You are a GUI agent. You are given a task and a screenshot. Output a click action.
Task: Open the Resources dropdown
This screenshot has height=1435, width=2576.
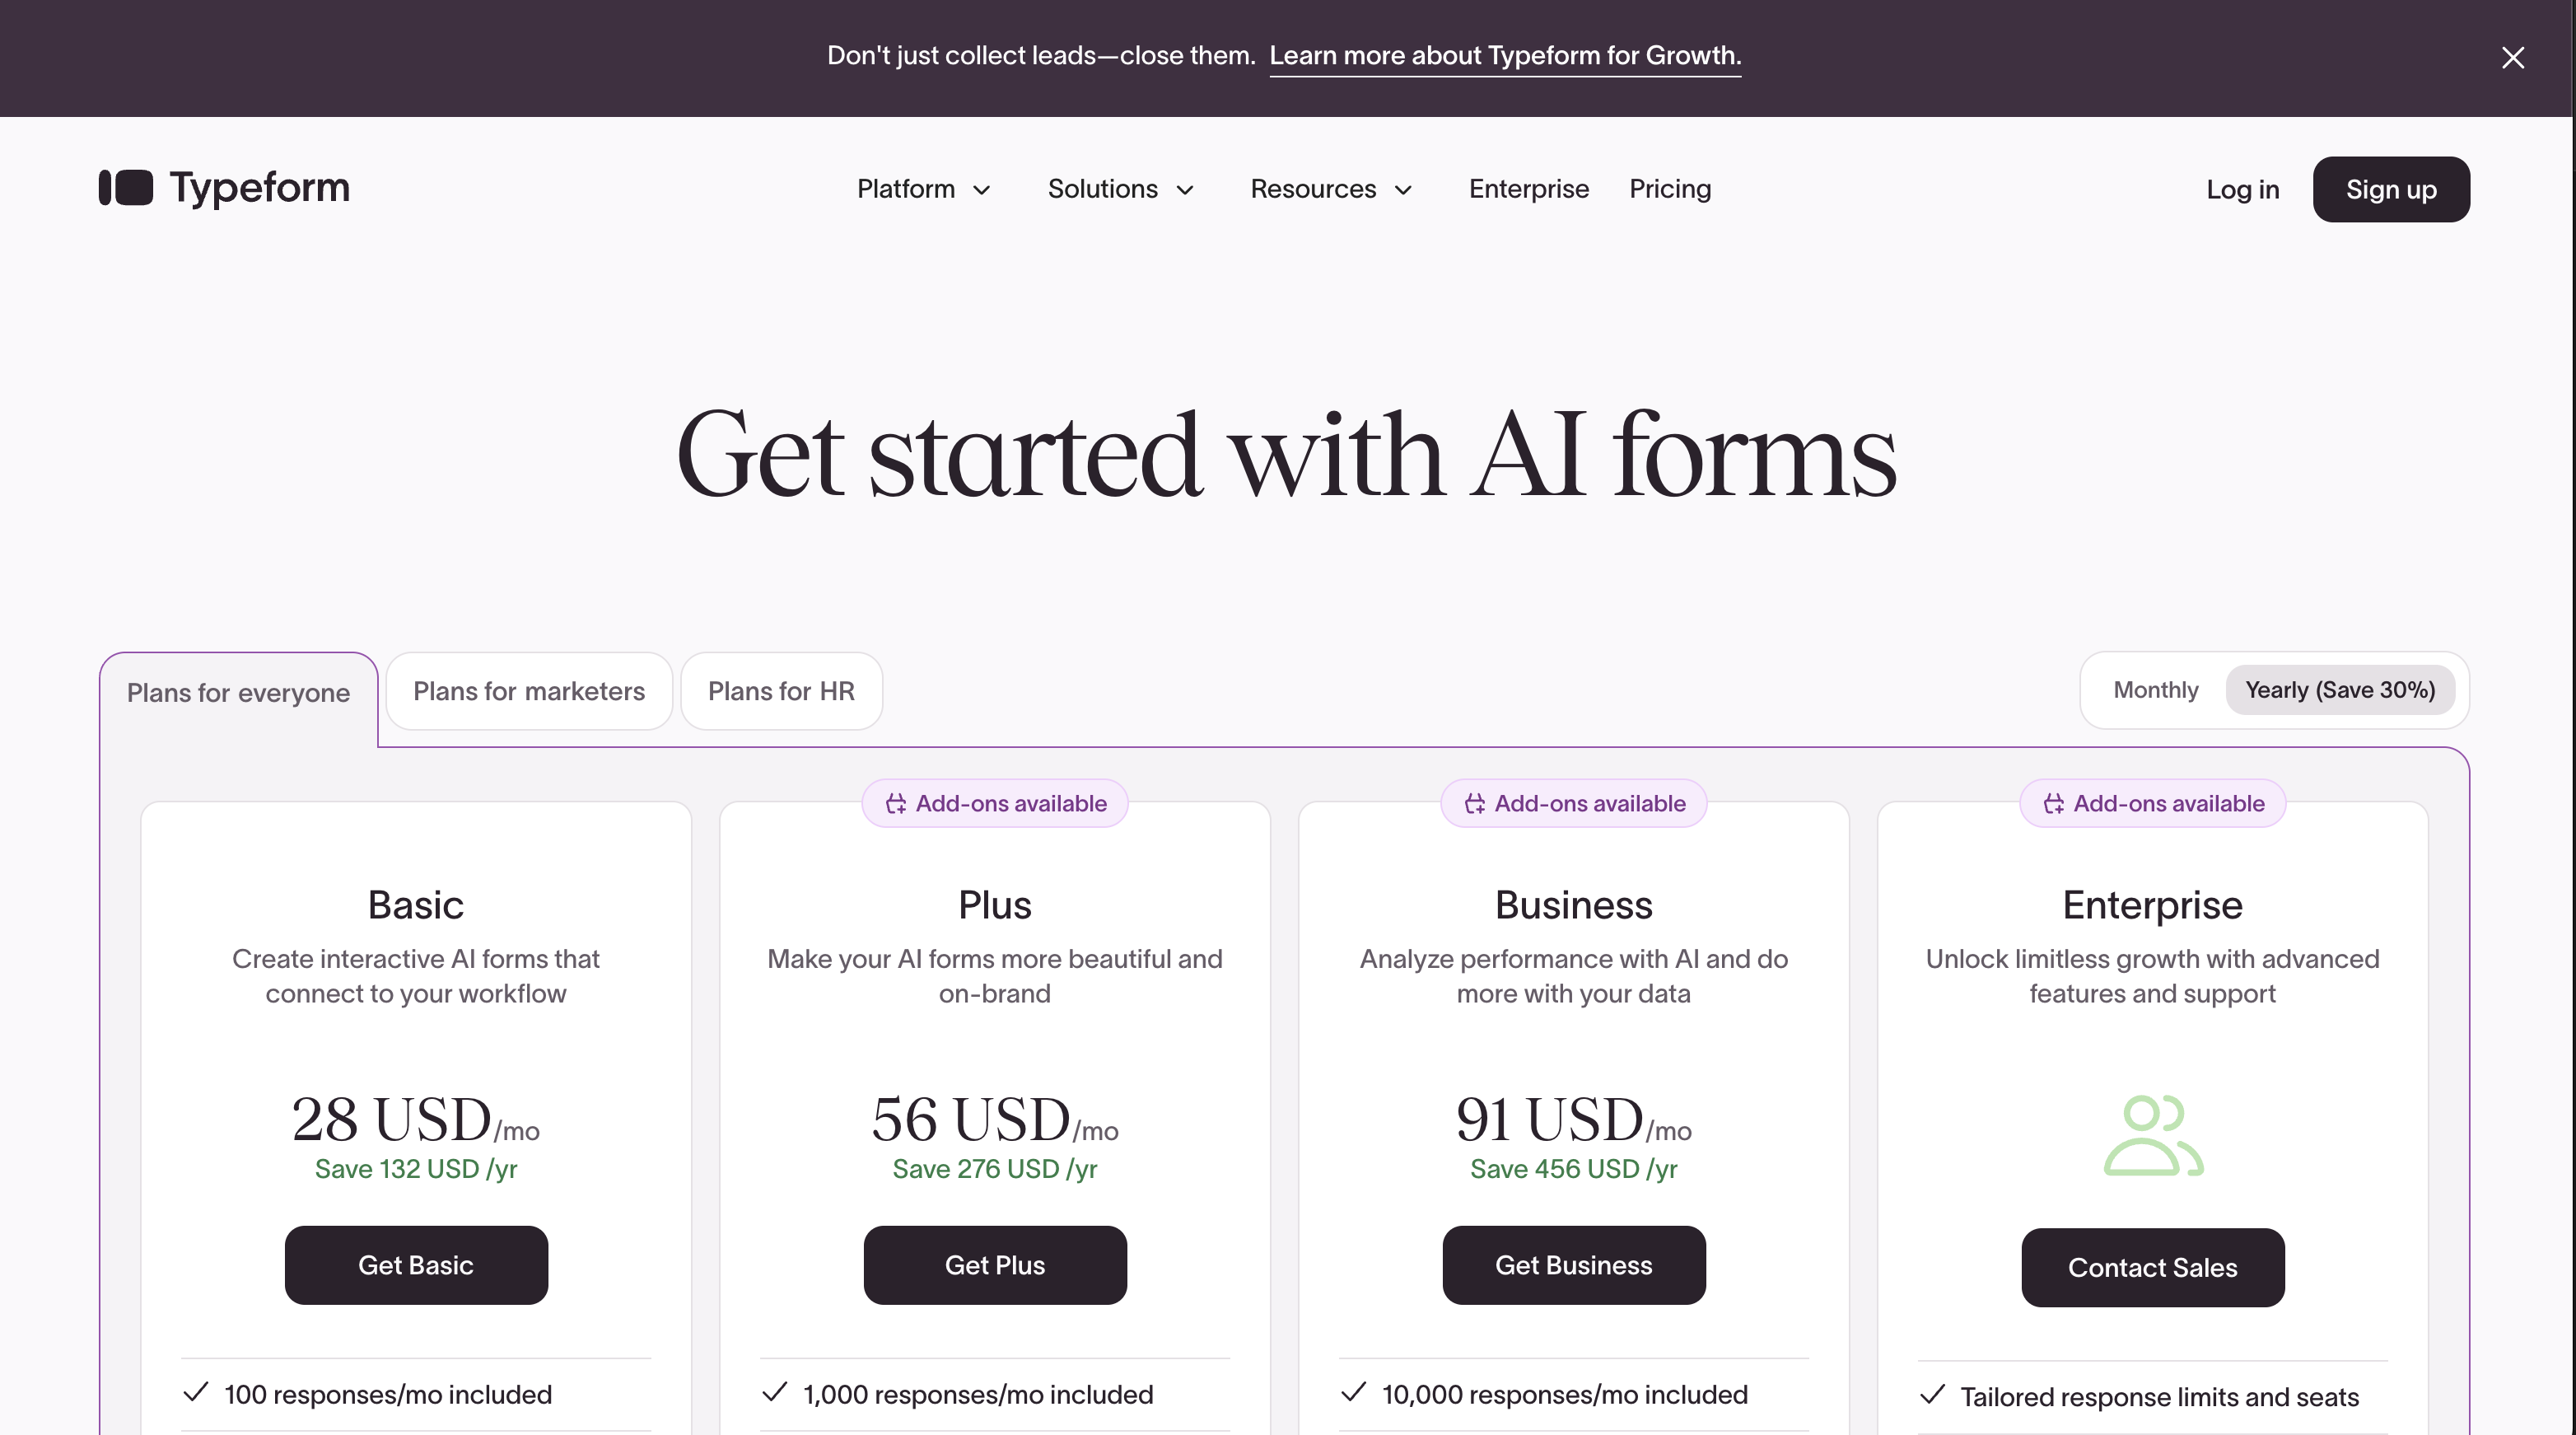pyautogui.click(x=1330, y=189)
